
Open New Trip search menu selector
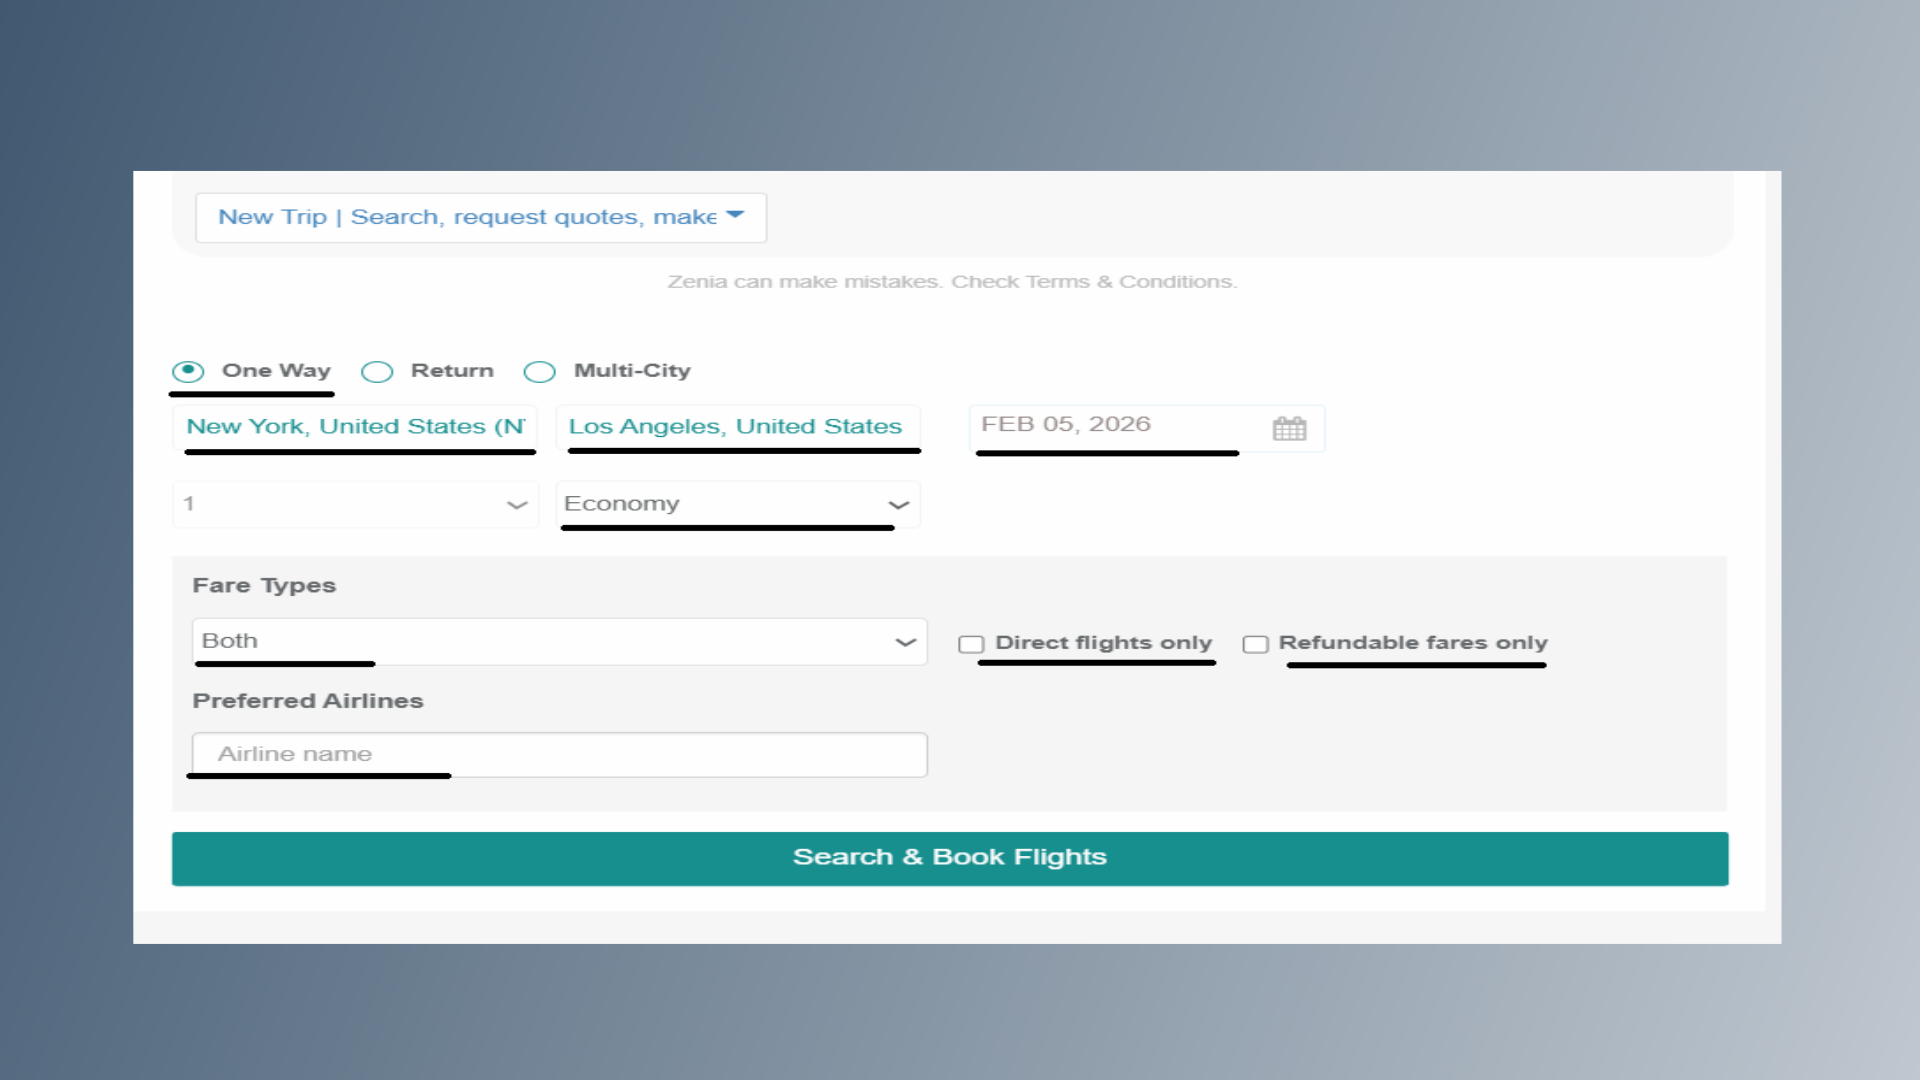(468, 218)
